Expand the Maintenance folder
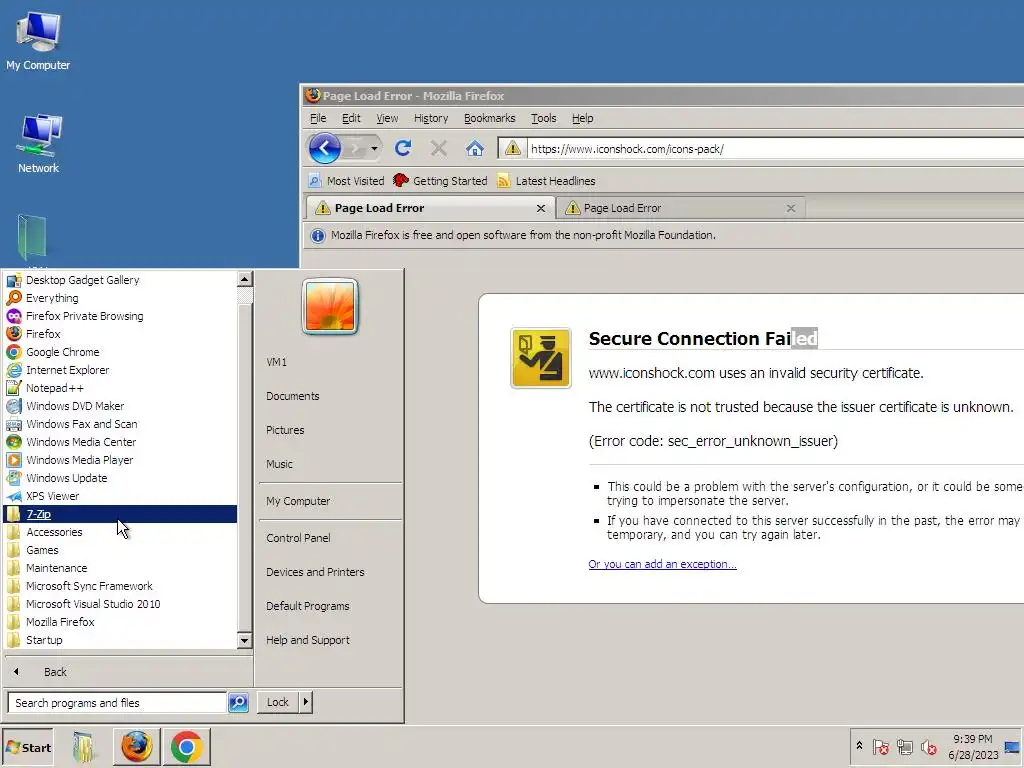Screen dimensions: 1024x768 click(x=120, y=568)
